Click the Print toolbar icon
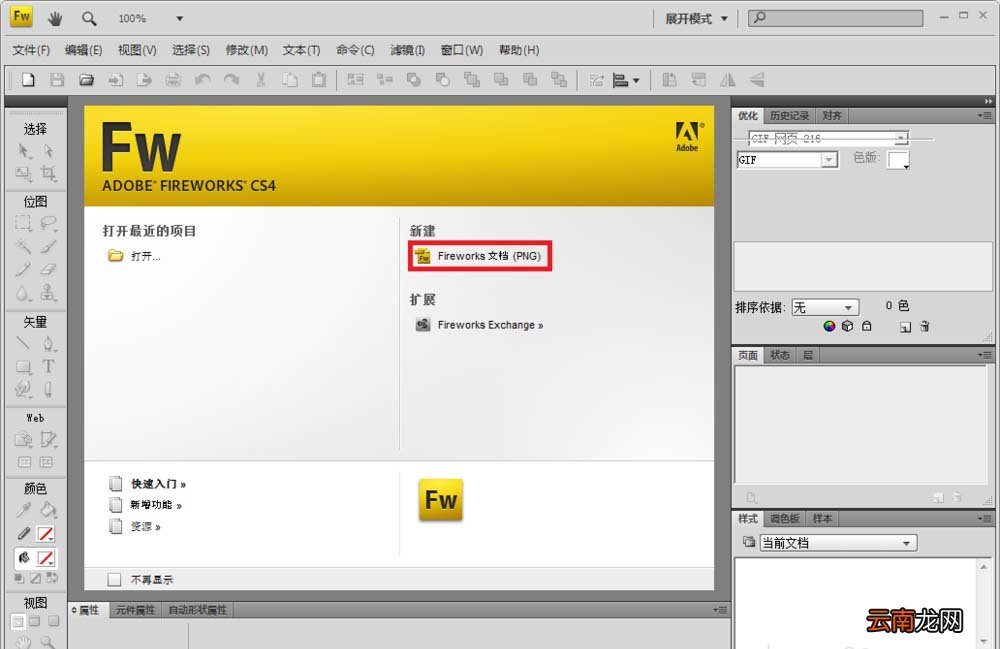 click(173, 80)
